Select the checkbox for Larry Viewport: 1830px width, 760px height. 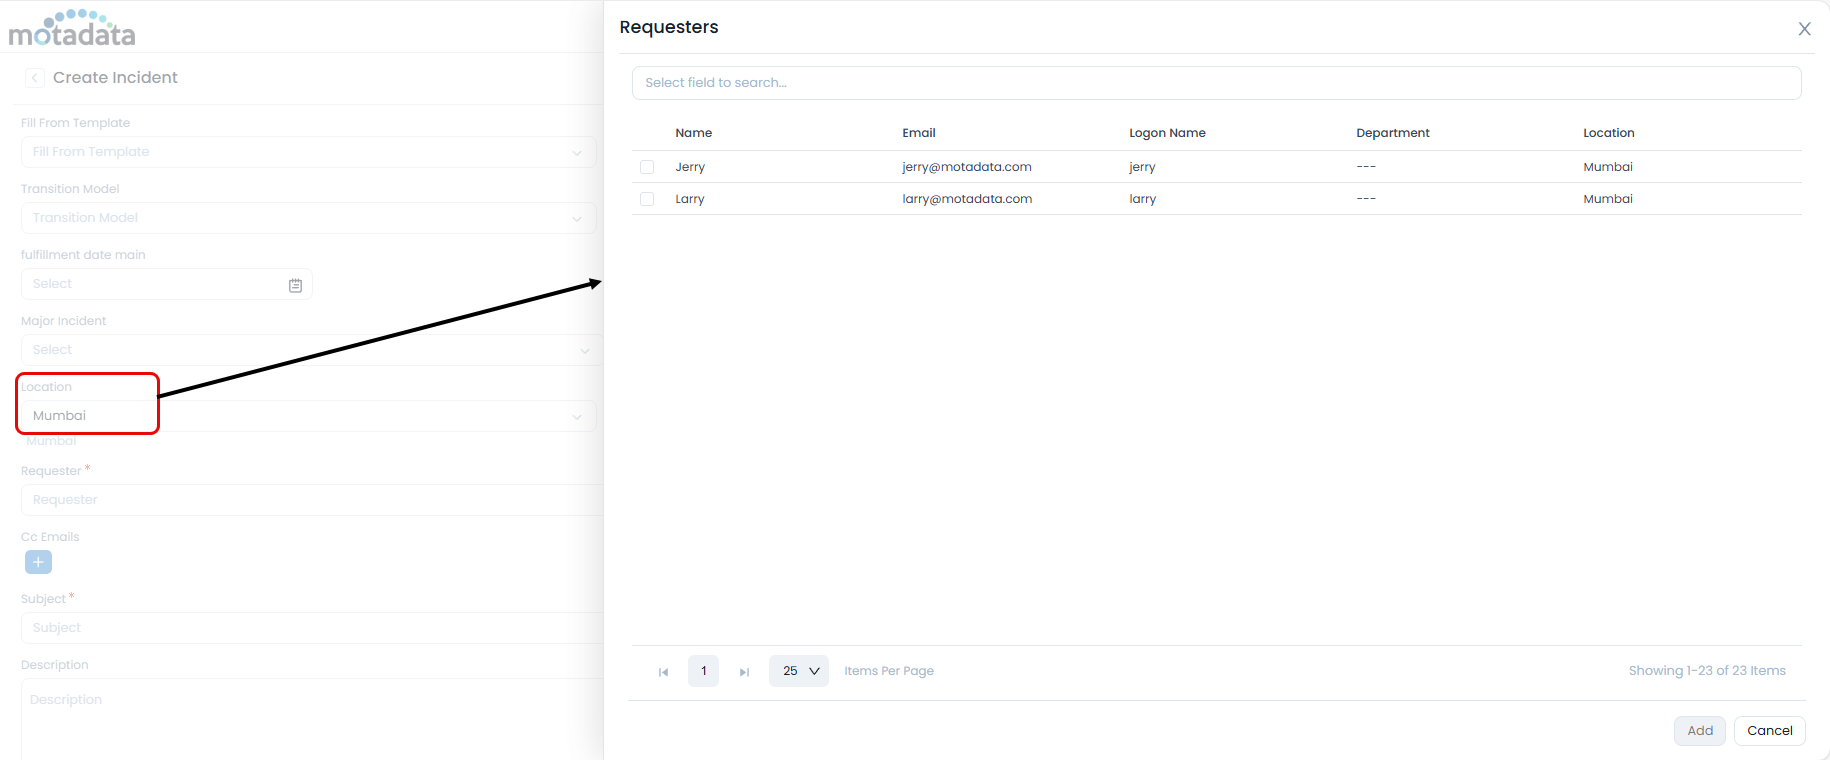647,199
